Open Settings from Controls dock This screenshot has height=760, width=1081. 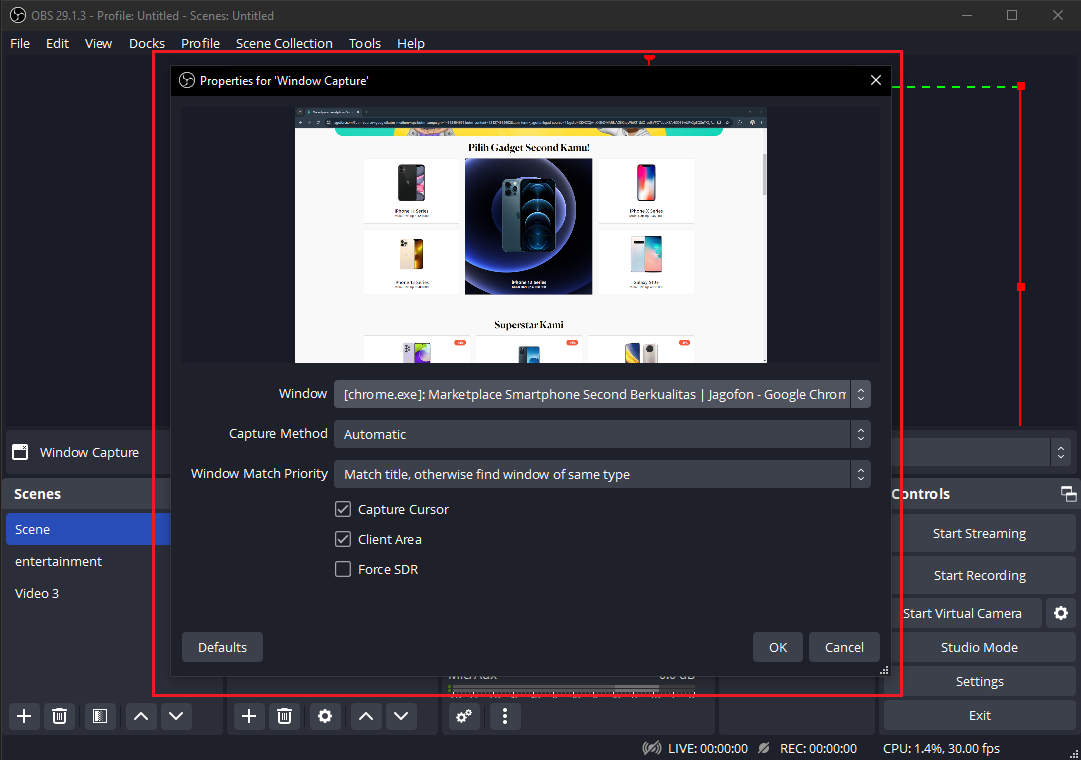979,681
